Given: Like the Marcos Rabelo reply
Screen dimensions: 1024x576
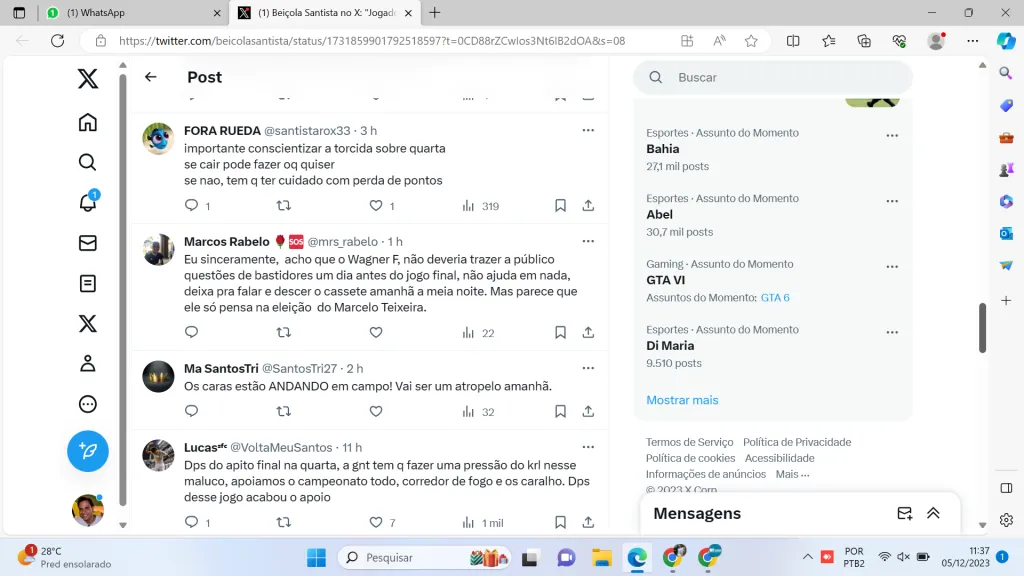Looking at the screenshot, I should click(x=376, y=332).
